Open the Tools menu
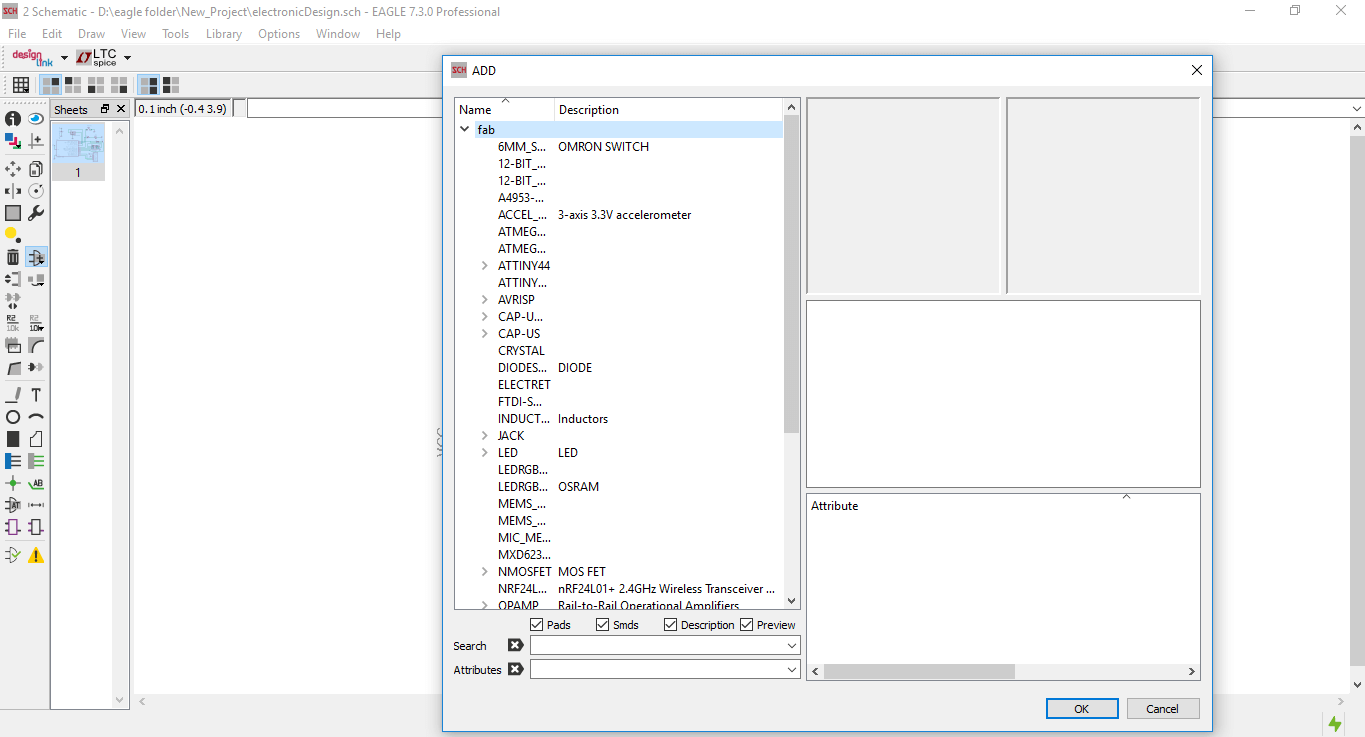The height and width of the screenshot is (737, 1365). pos(175,33)
